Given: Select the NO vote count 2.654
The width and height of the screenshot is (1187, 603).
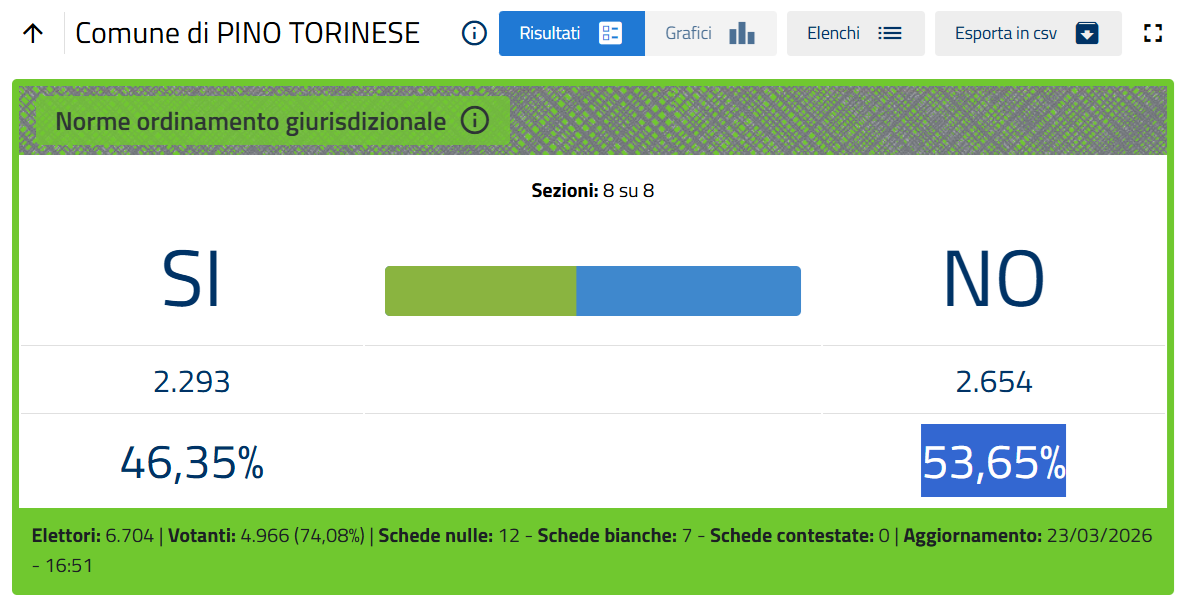Looking at the screenshot, I should point(993,381).
